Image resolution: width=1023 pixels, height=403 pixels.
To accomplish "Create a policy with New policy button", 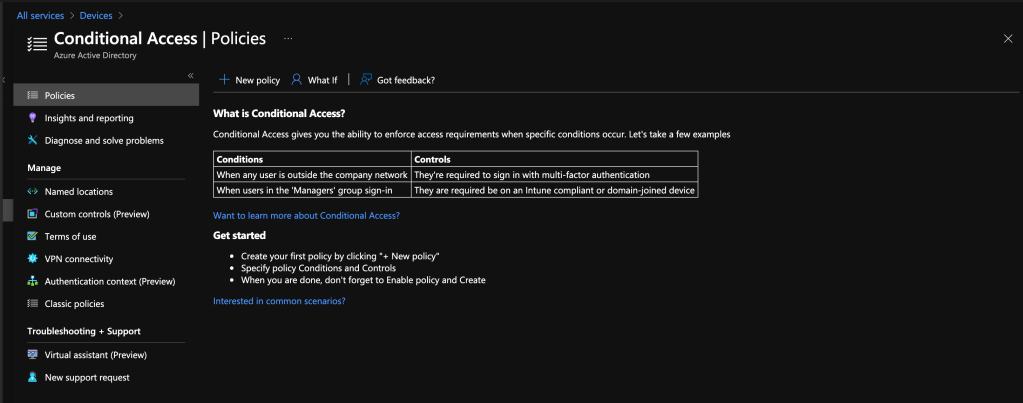I will pos(249,80).
